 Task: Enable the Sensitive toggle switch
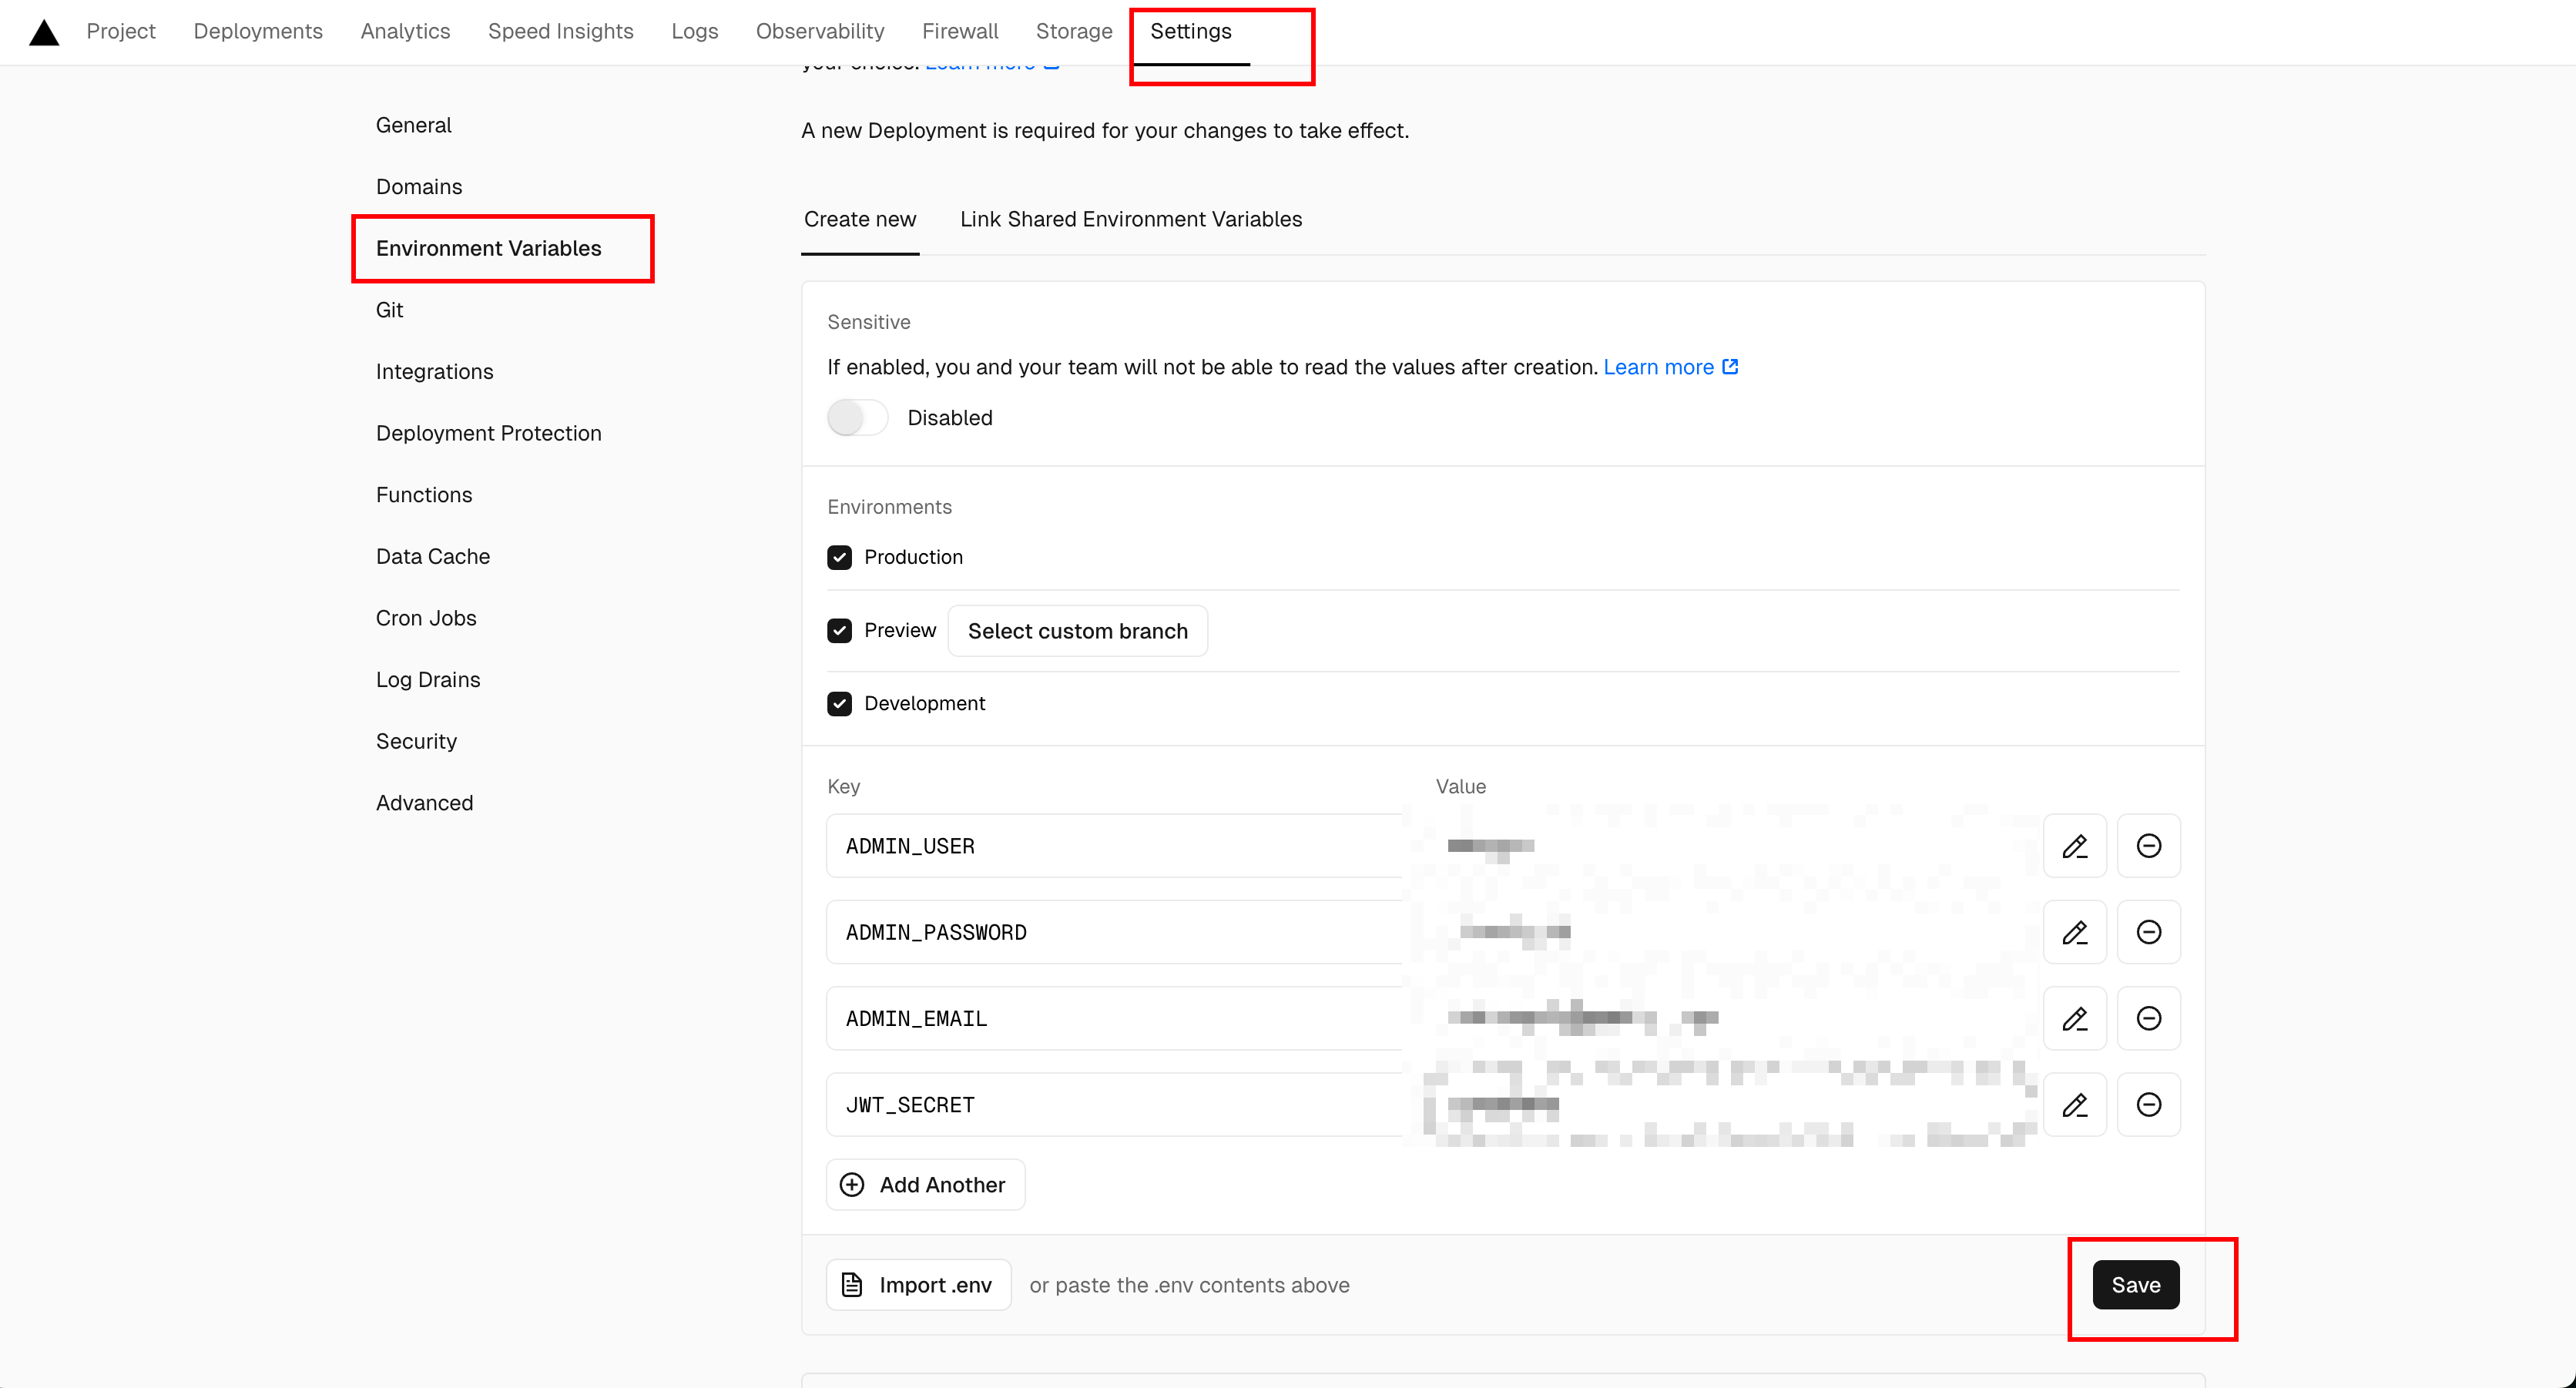(x=857, y=418)
